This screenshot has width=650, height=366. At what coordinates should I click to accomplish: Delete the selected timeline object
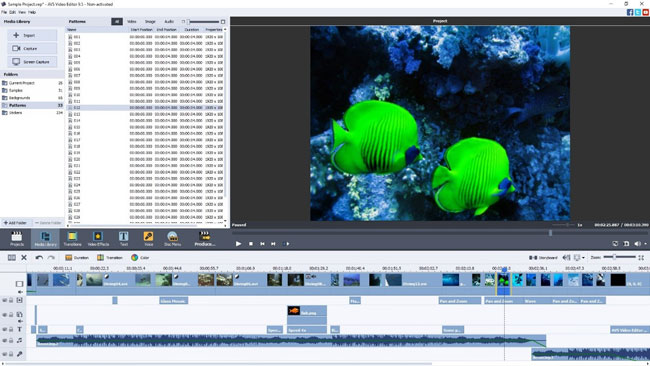24,257
